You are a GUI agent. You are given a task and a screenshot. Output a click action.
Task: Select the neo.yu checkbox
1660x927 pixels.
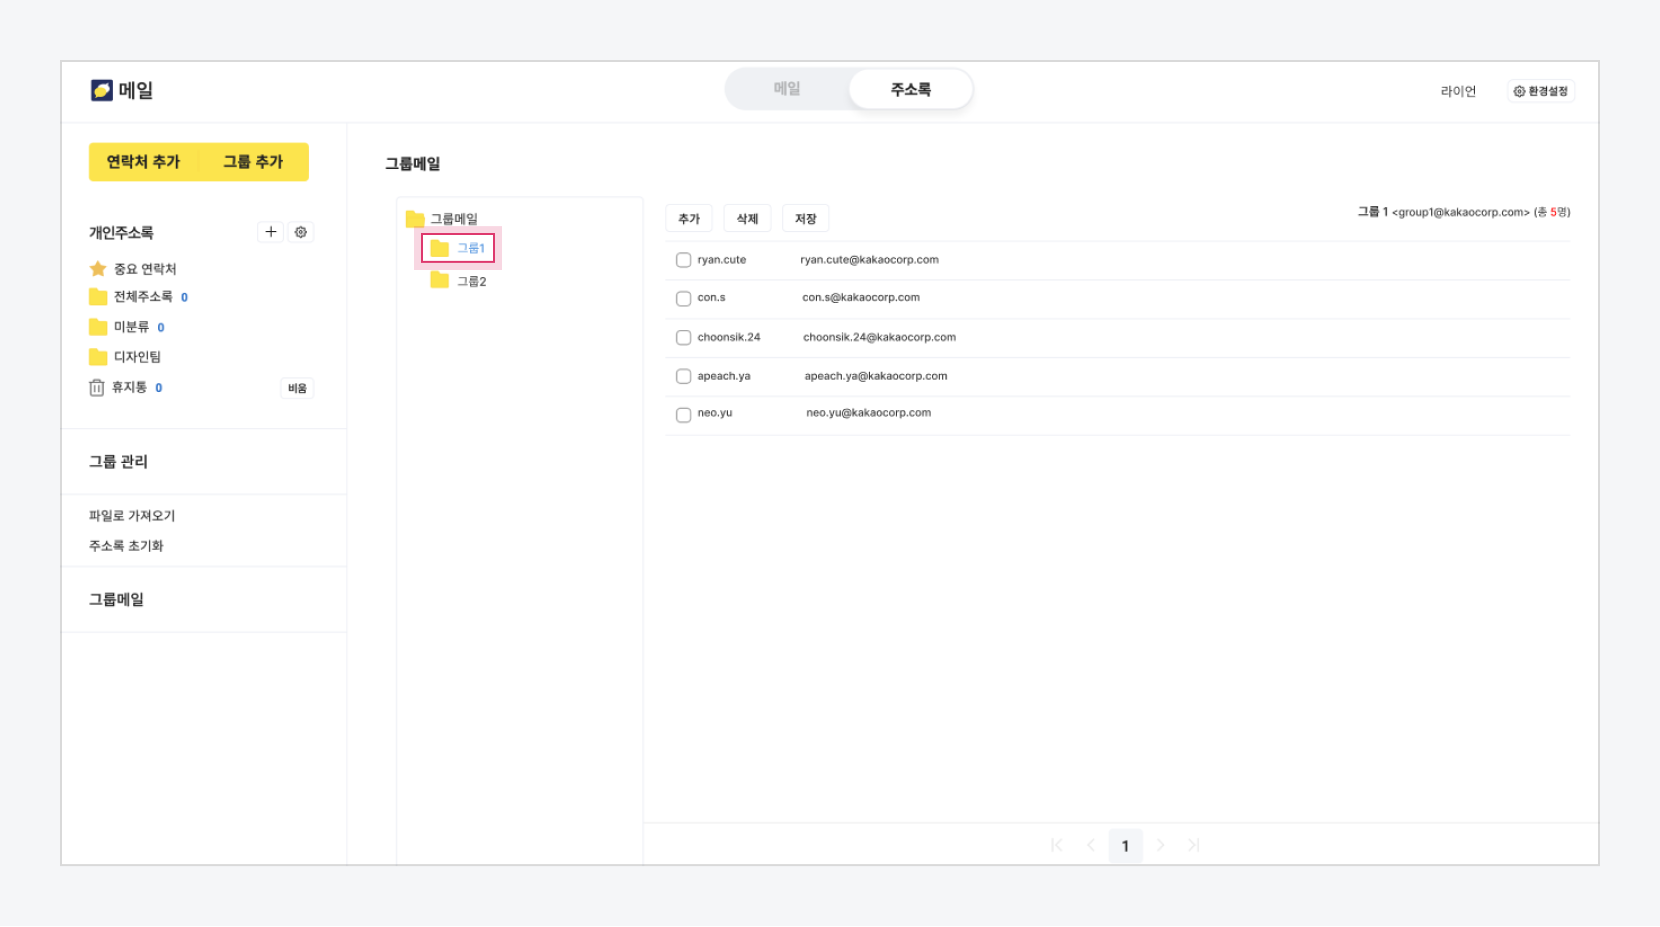(684, 415)
